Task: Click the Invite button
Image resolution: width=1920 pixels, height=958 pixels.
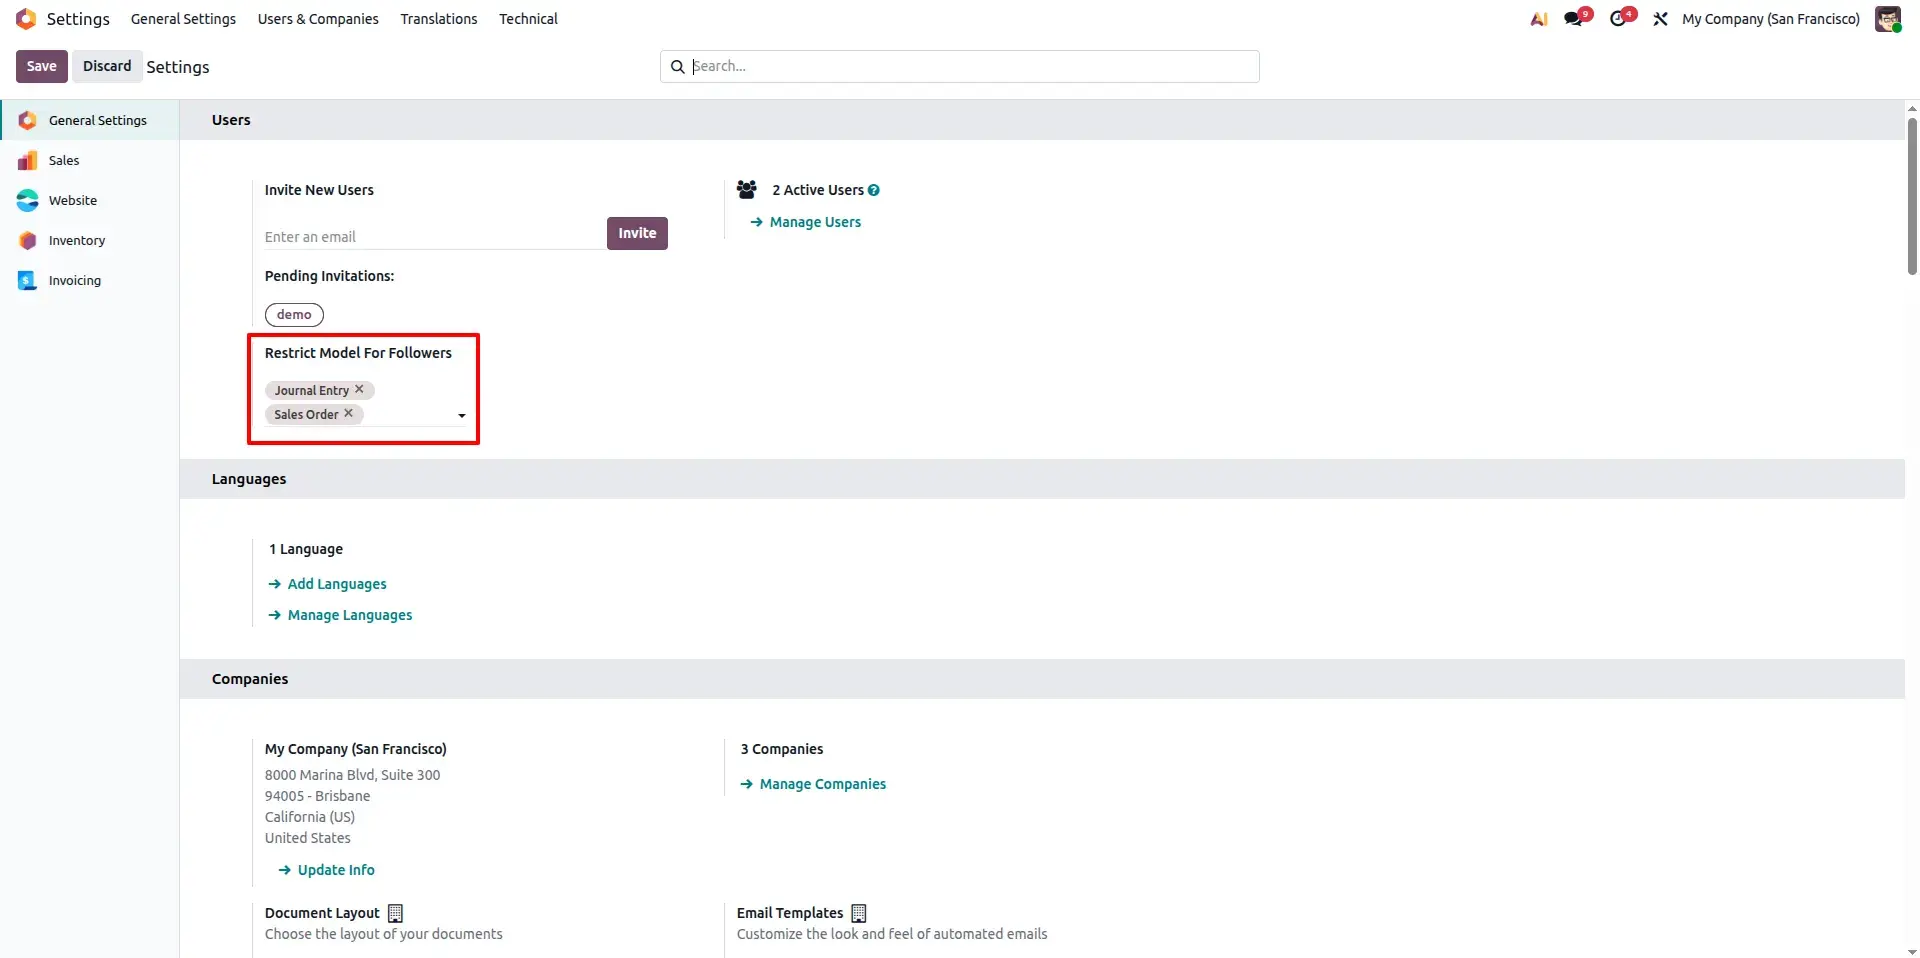Action: tap(637, 233)
